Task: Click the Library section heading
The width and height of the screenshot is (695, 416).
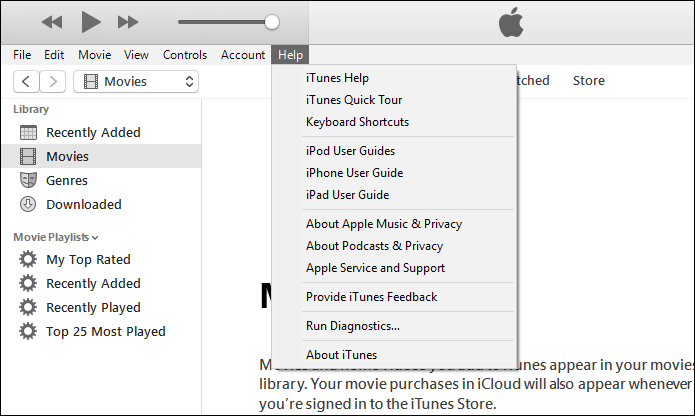Action: pos(31,109)
